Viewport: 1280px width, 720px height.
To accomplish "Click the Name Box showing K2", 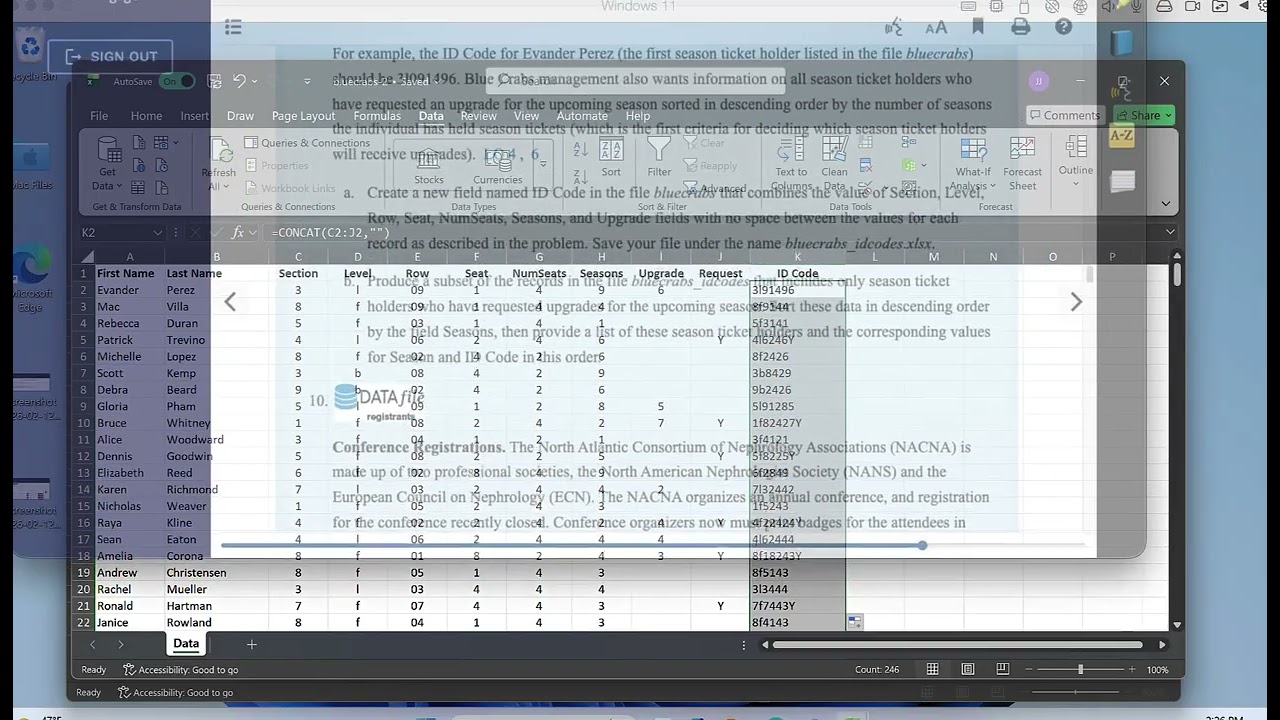I will 115,233.
